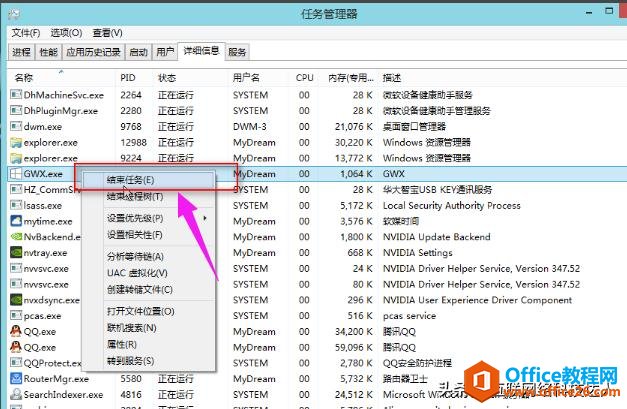The height and width of the screenshot is (409, 627).
Task: Choose 转到服务(S) in context menu
Action: click(x=148, y=361)
